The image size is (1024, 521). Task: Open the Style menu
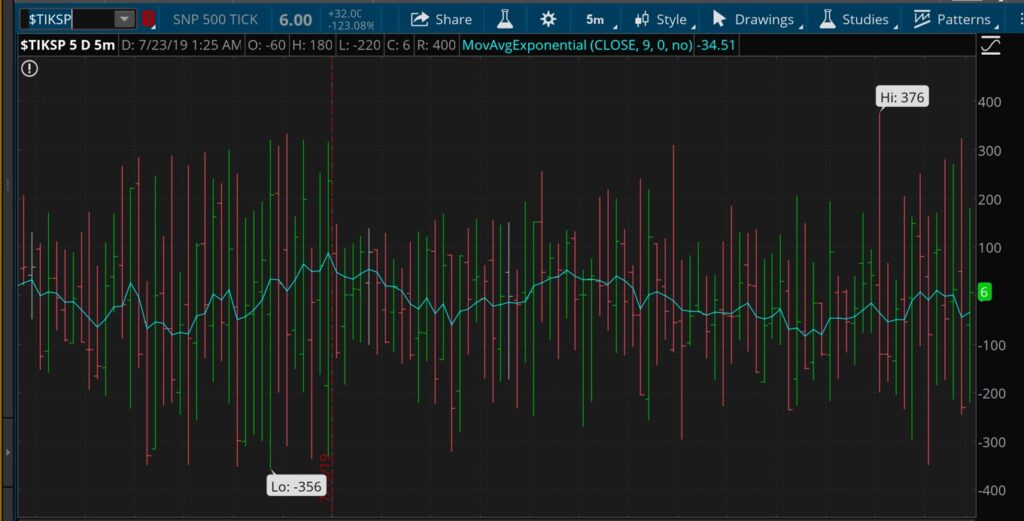click(x=661, y=19)
